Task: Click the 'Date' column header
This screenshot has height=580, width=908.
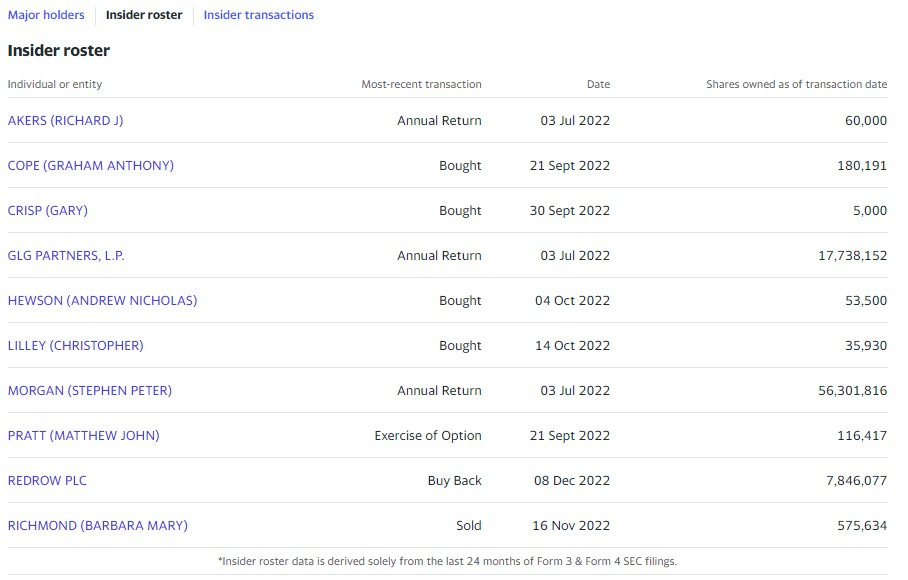Action: (x=598, y=84)
